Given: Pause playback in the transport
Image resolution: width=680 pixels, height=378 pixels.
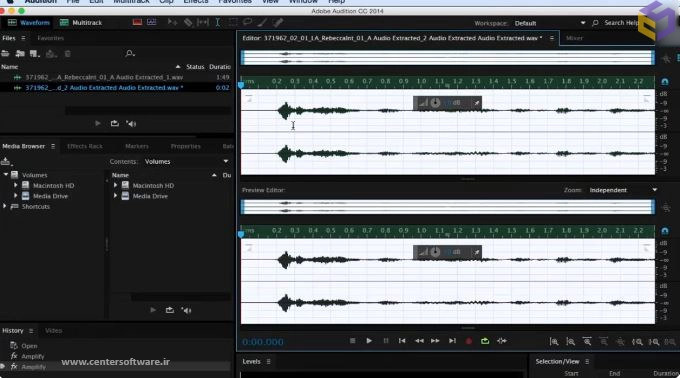Looking at the screenshot, I should [386, 341].
